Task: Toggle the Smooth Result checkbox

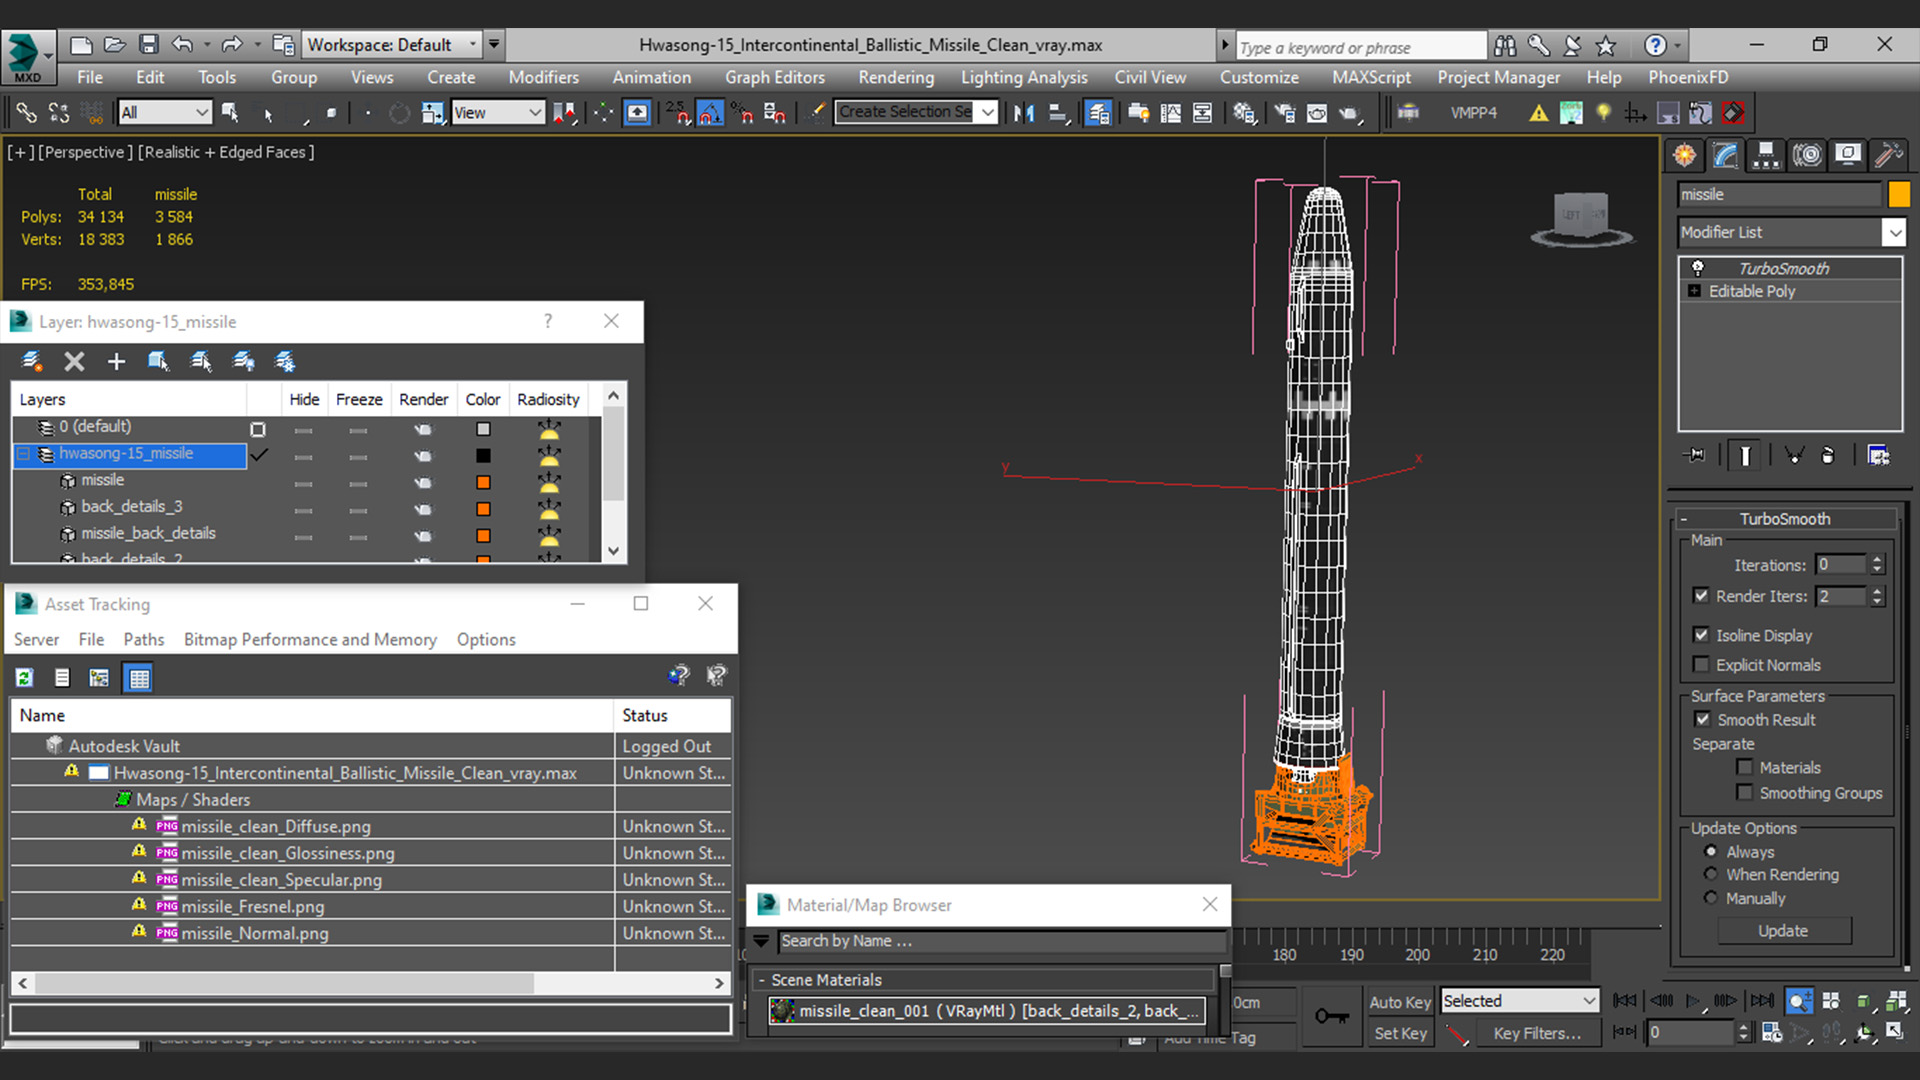Action: pyautogui.click(x=1702, y=720)
